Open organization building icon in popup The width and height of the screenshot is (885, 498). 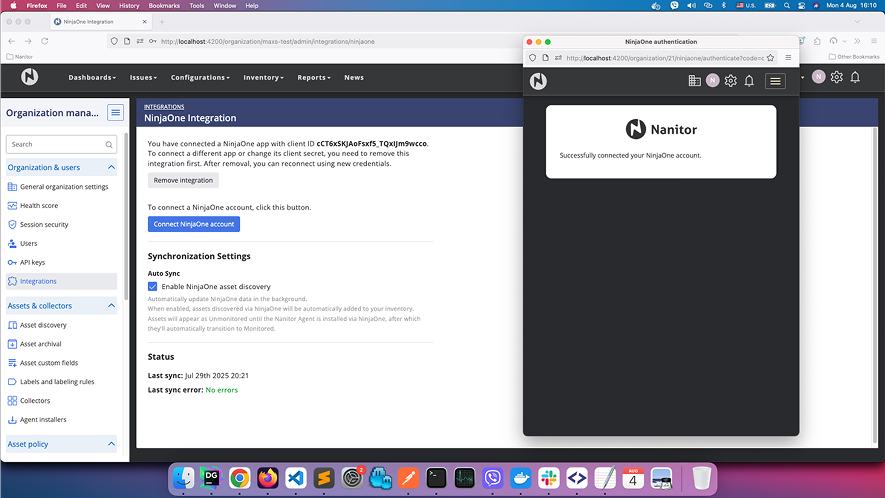tap(694, 81)
